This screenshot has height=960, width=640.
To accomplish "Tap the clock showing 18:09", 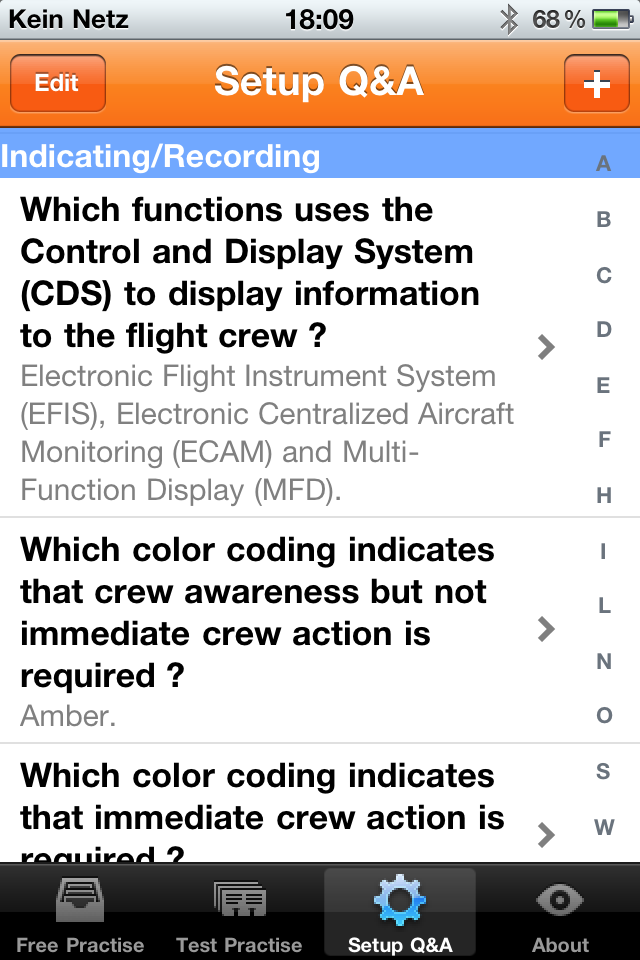I will [x=319, y=19].
